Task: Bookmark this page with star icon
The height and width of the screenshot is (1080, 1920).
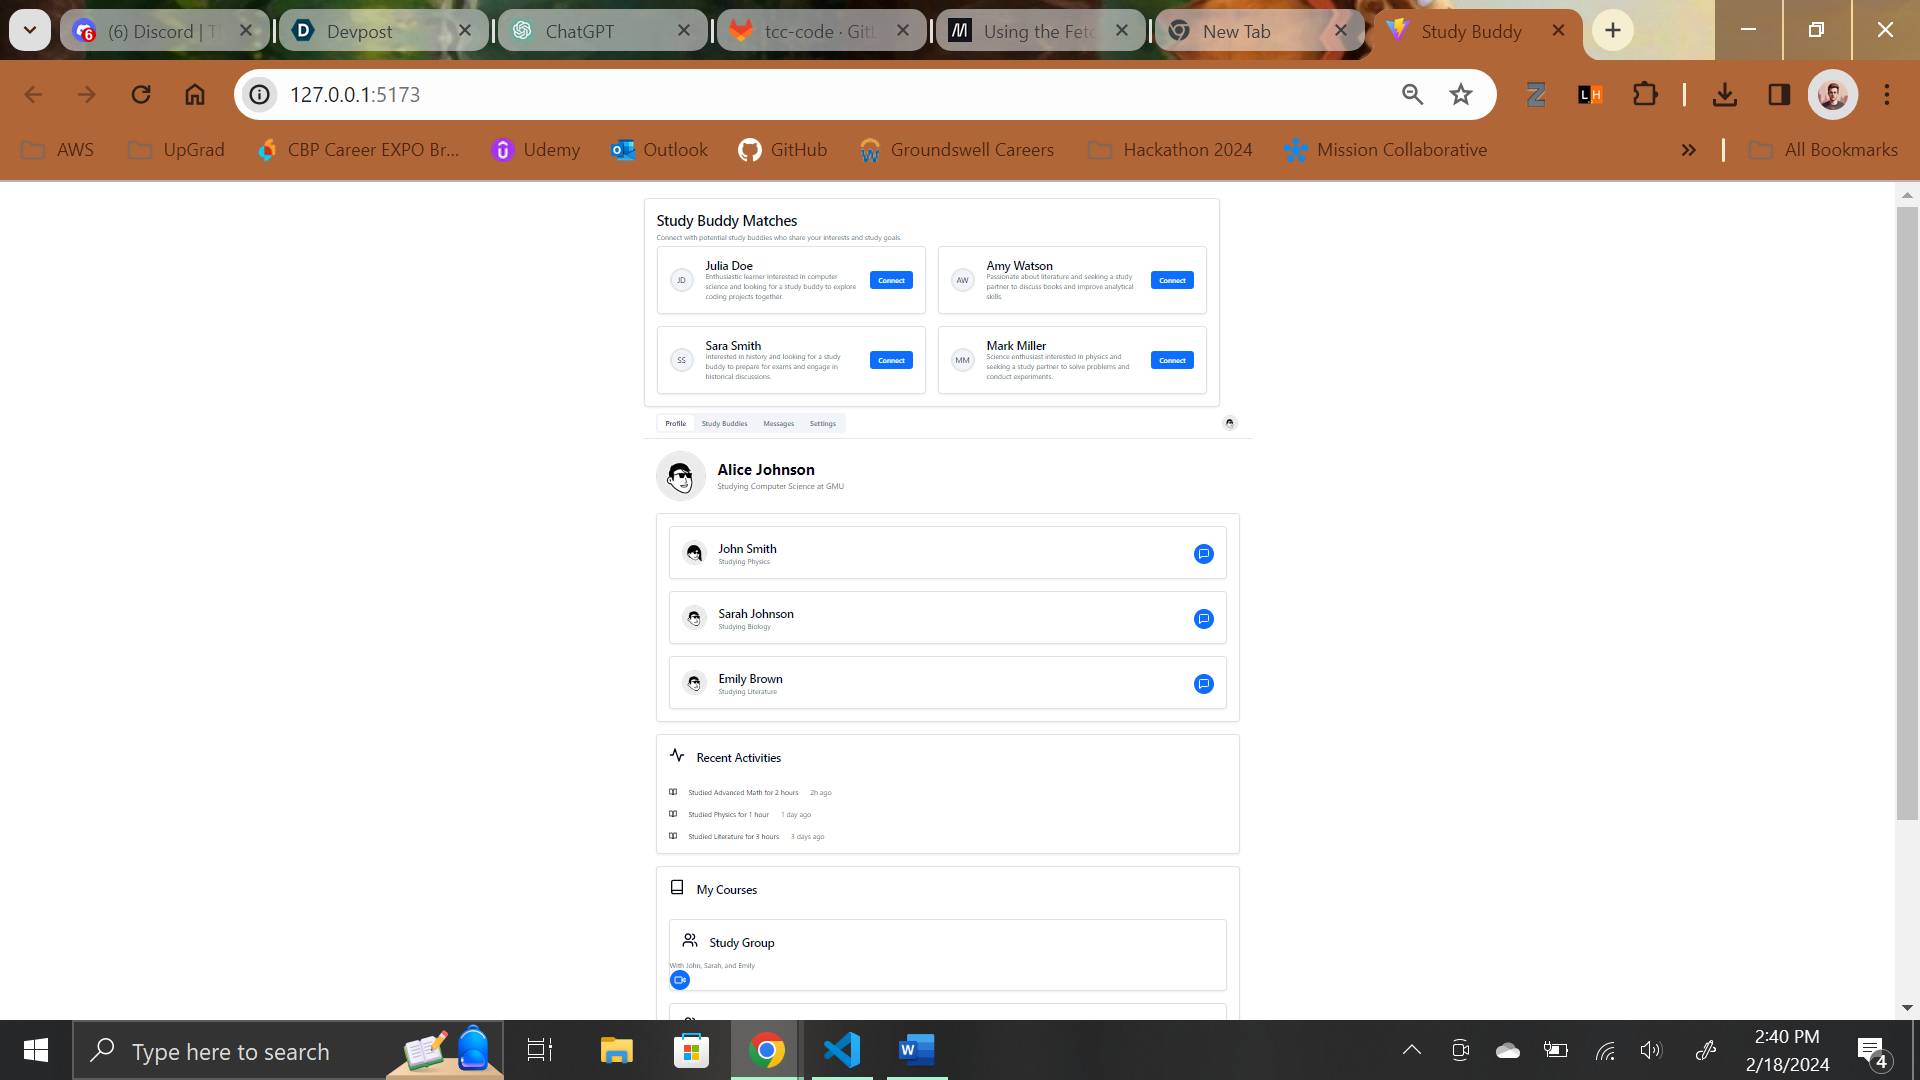Action: coord(1461,94)
